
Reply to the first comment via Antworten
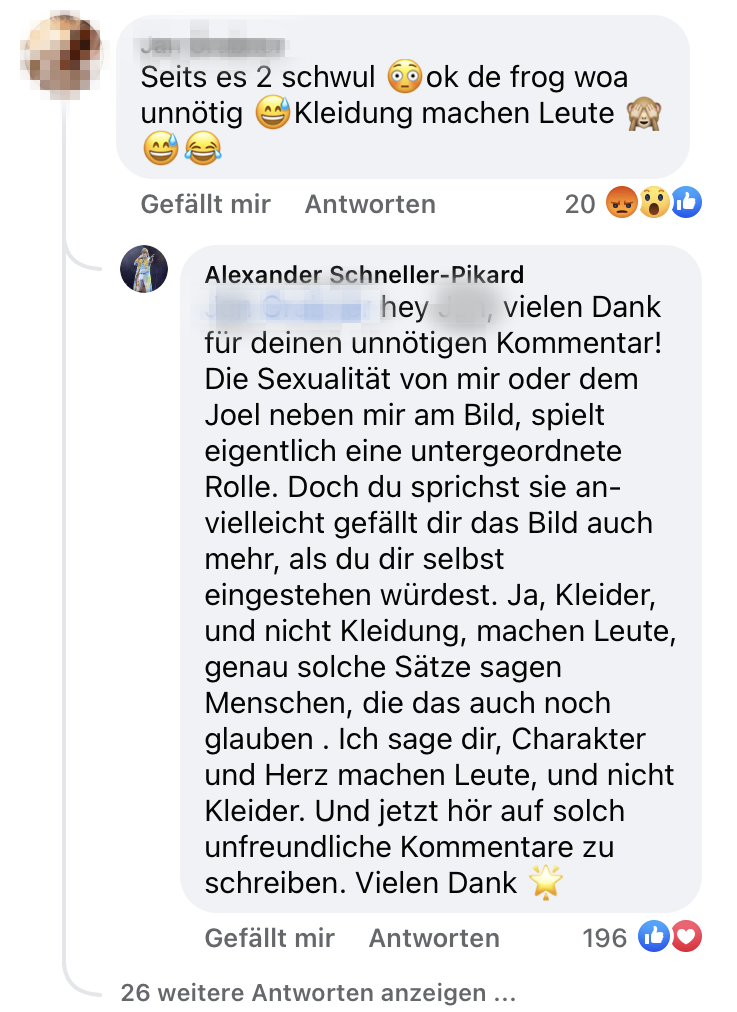[x=370, y=204]
